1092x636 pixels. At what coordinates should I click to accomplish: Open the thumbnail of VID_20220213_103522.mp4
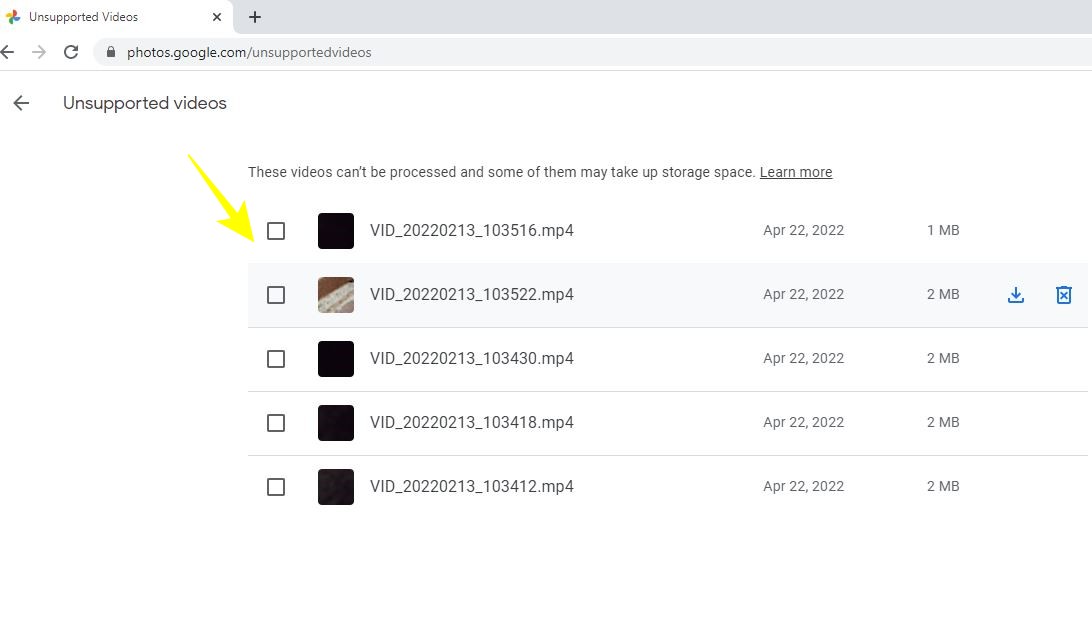[x=335, y=295]
